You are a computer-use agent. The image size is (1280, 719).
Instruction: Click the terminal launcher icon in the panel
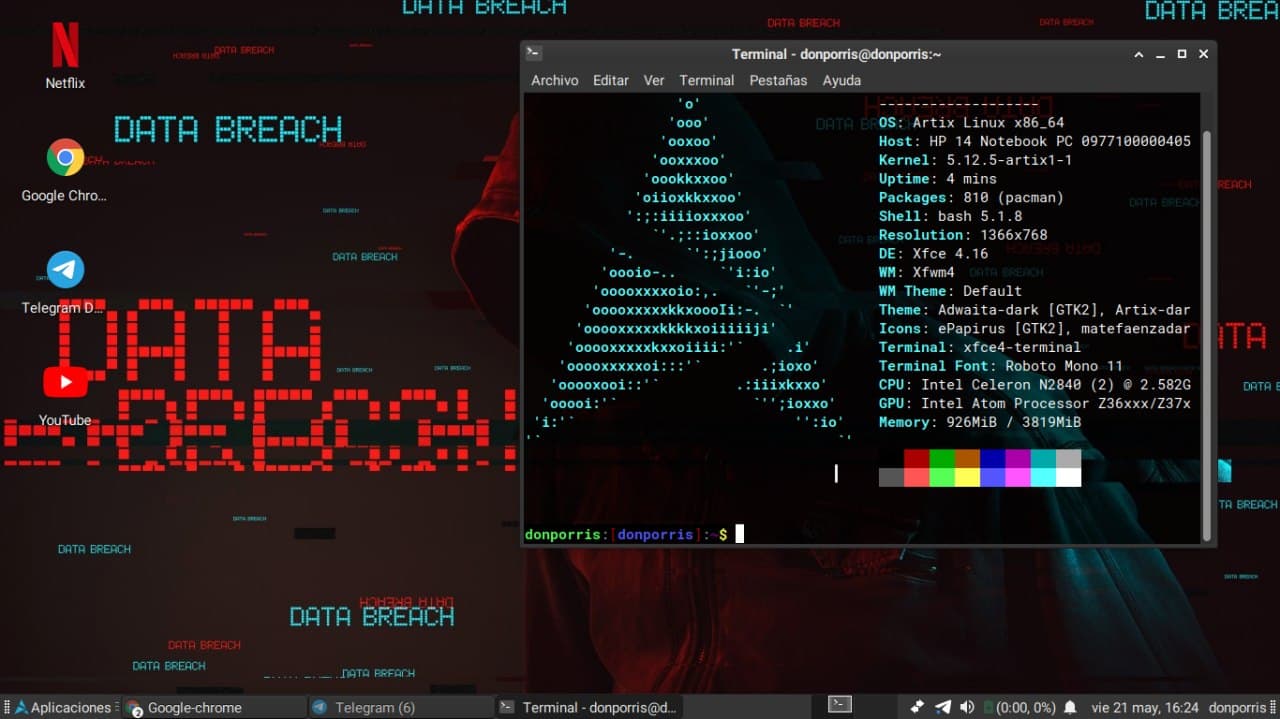pos(840,705)
